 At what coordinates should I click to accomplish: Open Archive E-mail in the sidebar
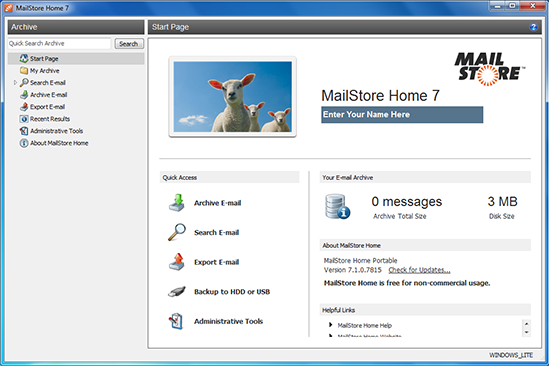pos(48,95)
